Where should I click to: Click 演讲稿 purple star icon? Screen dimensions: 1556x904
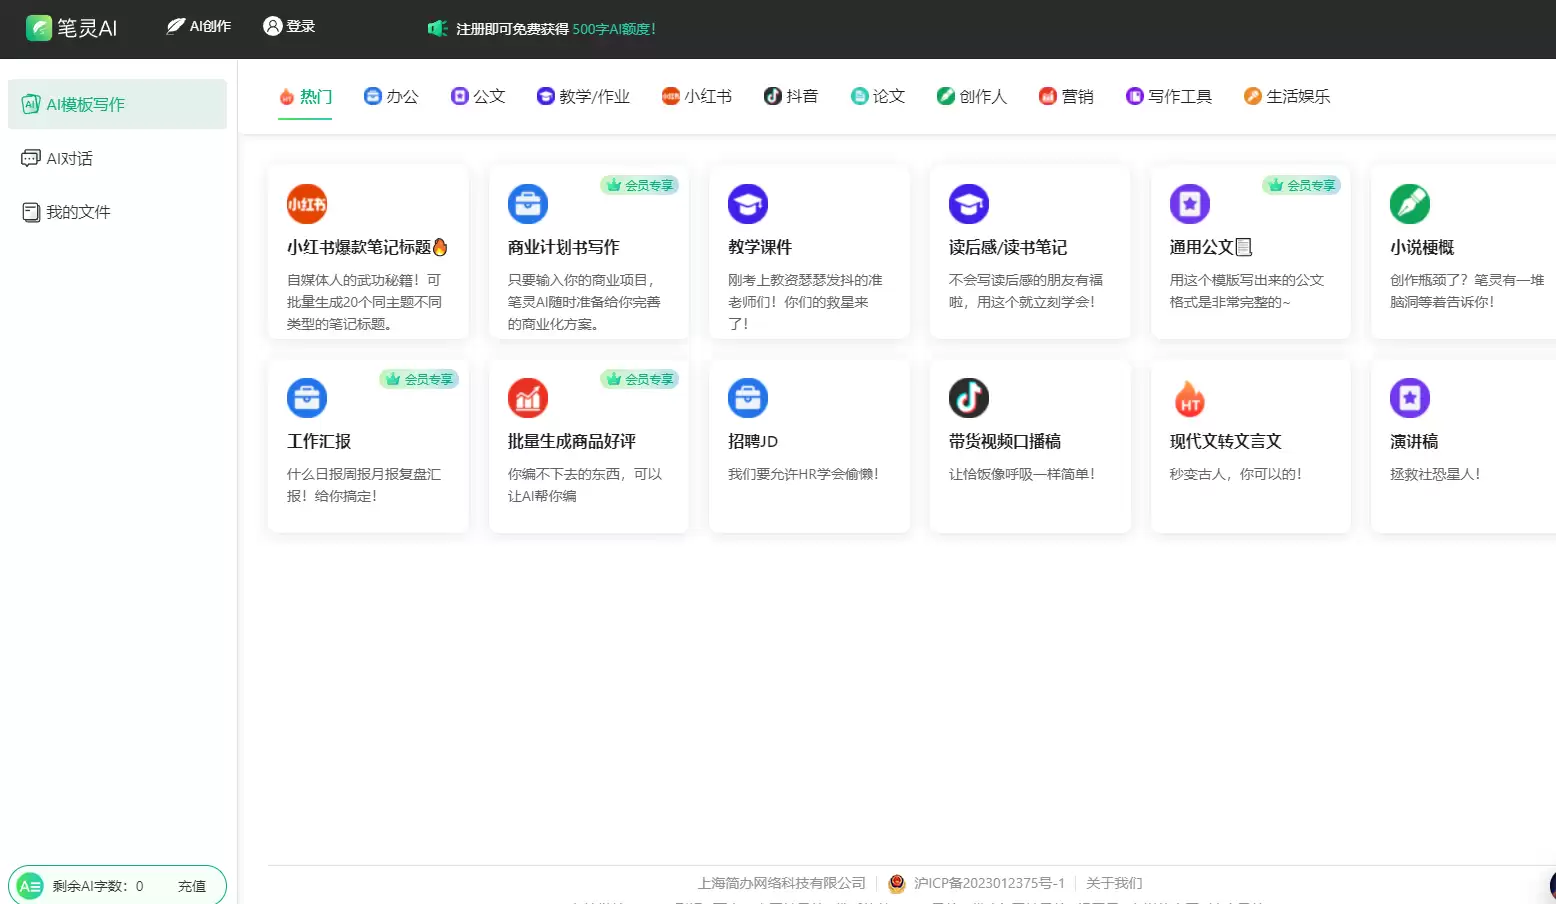click(1410, 398)
